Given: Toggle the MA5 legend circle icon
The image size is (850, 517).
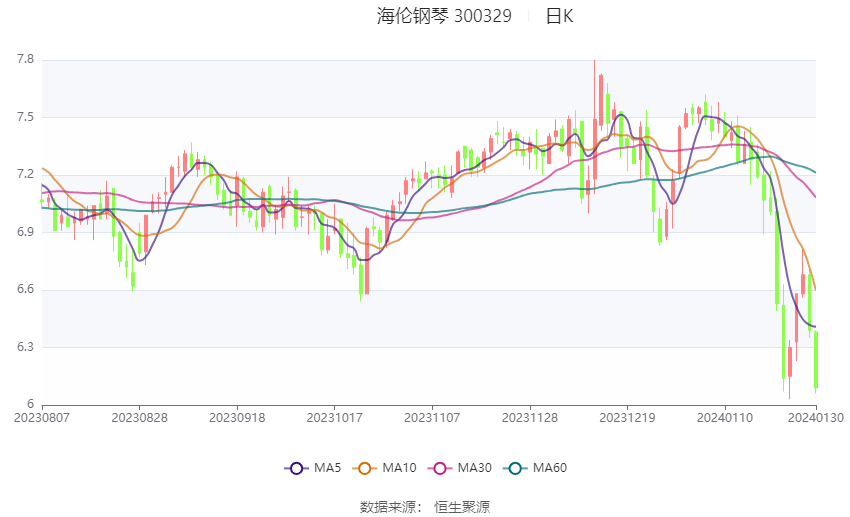Looking at the screenshot, I should 296,468.
